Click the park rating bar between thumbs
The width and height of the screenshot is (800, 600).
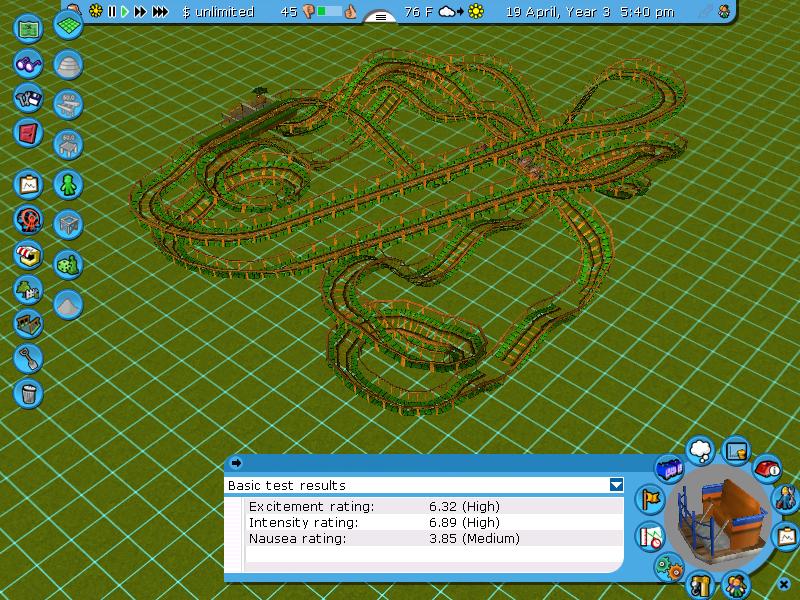[329, 11]
